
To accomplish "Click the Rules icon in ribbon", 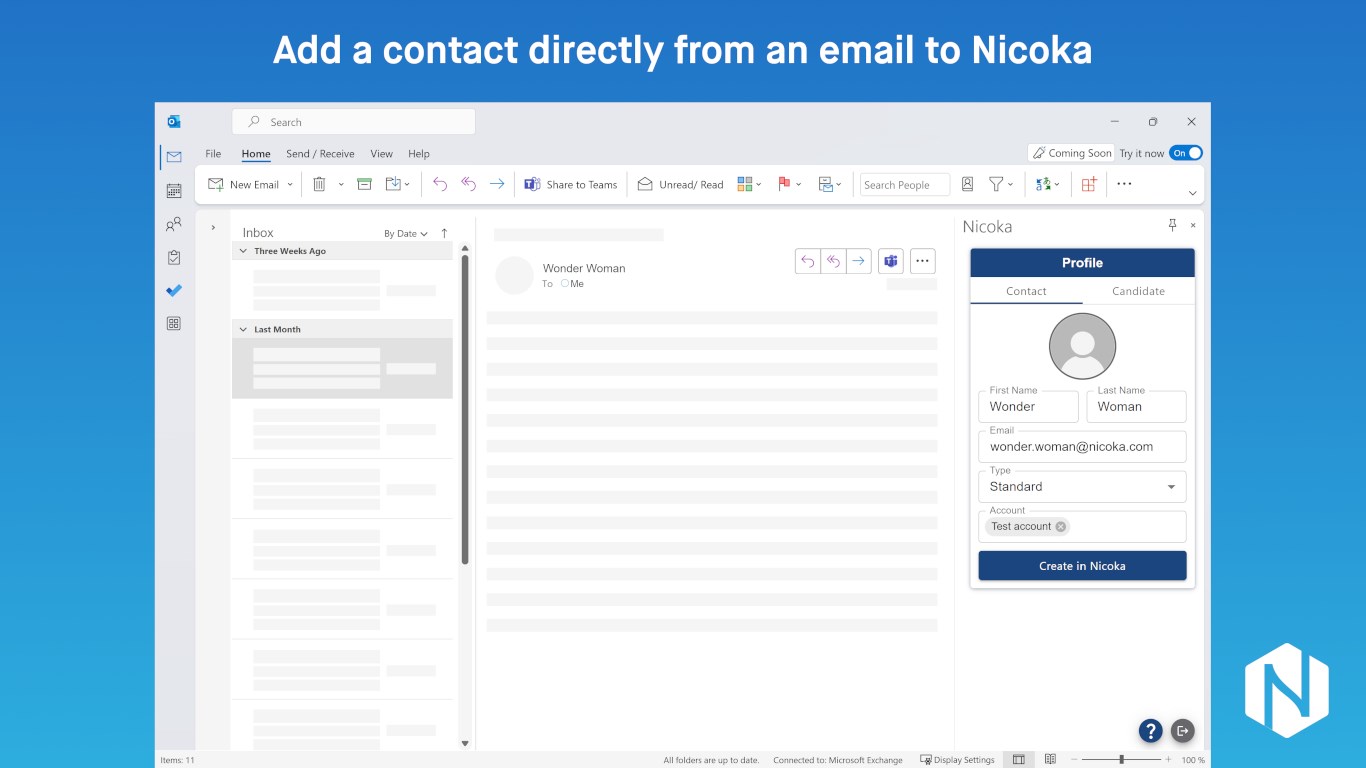I will [x=825, y=184].
